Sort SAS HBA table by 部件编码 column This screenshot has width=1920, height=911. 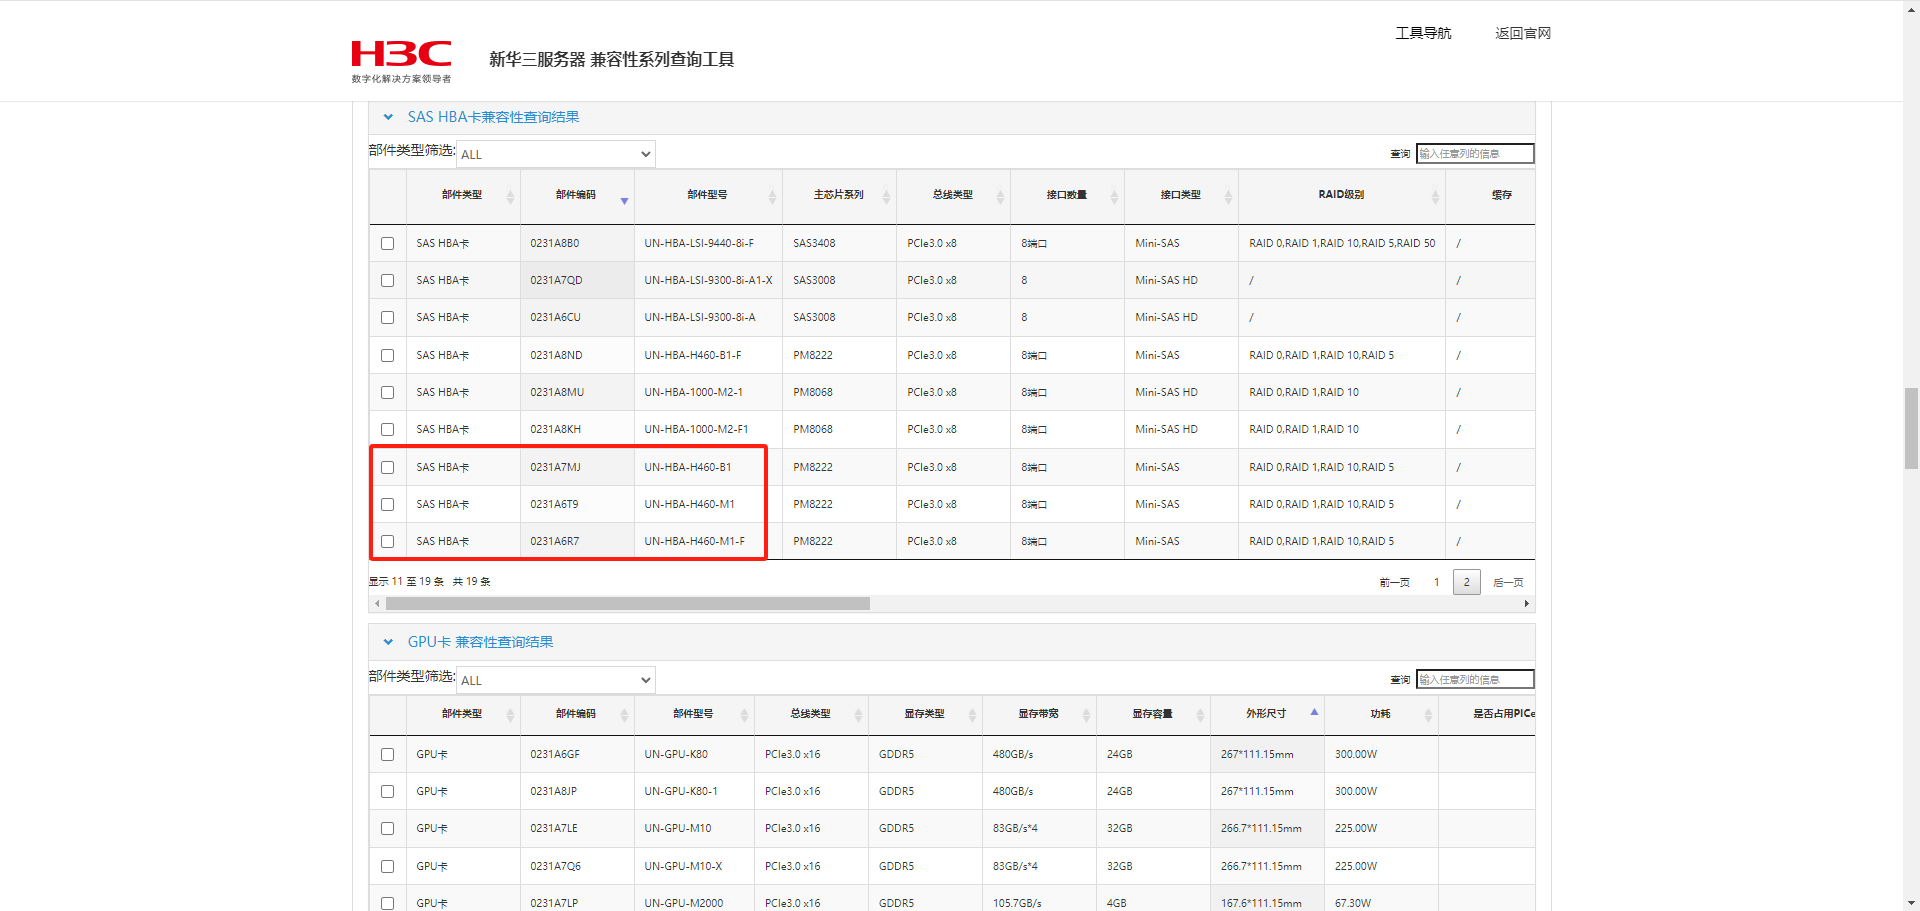coord(576,195)
